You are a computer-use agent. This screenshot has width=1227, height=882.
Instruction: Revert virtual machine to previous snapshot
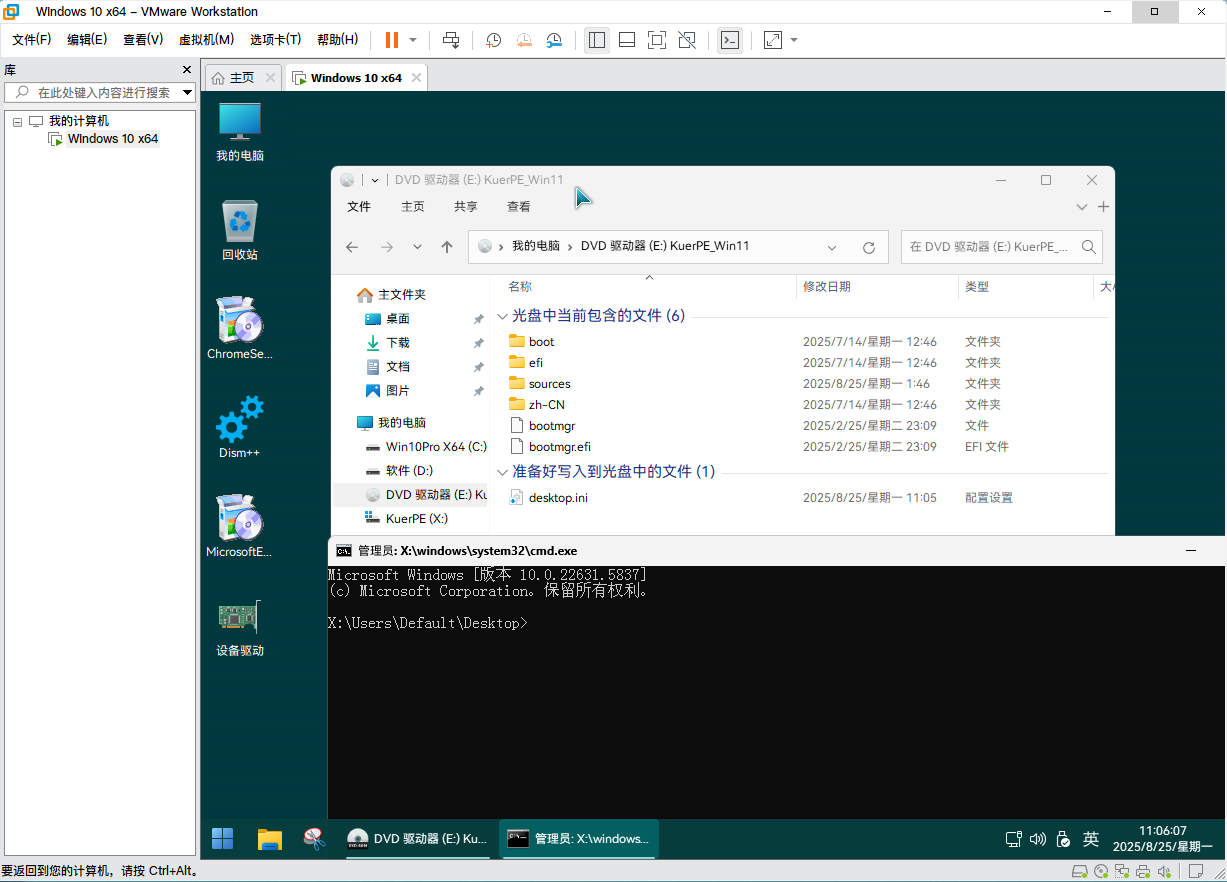click(524, 40)
